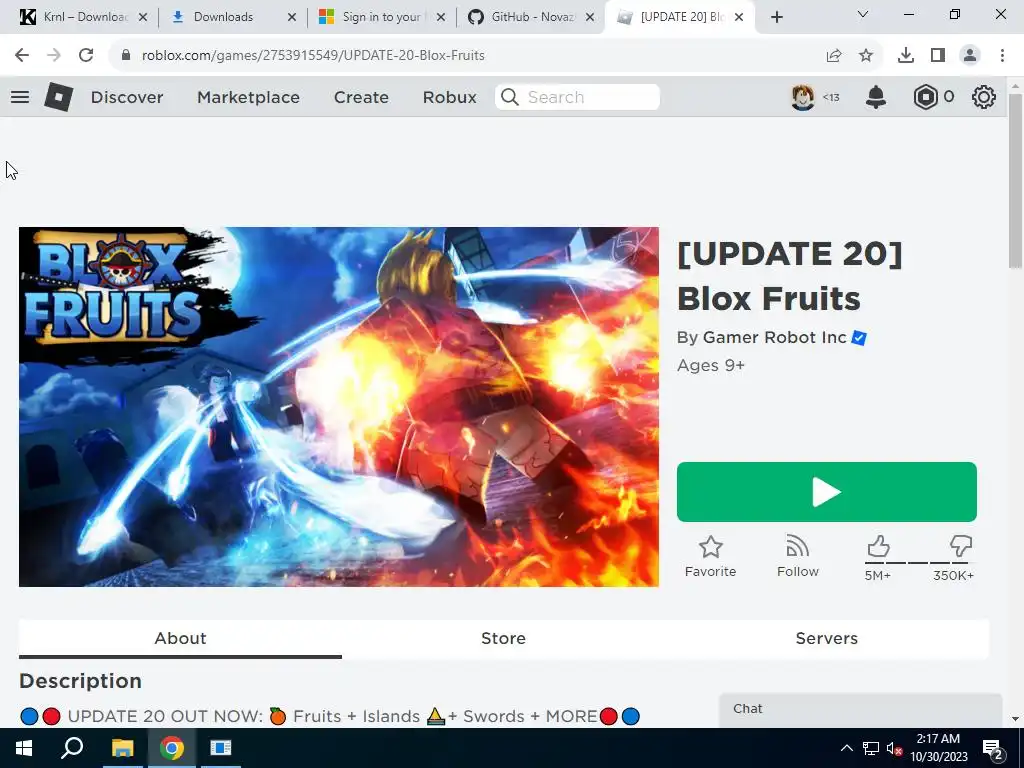The image size is (1024, 768).
Task: Open Windows taskbar search
Action: coord(72,748)
